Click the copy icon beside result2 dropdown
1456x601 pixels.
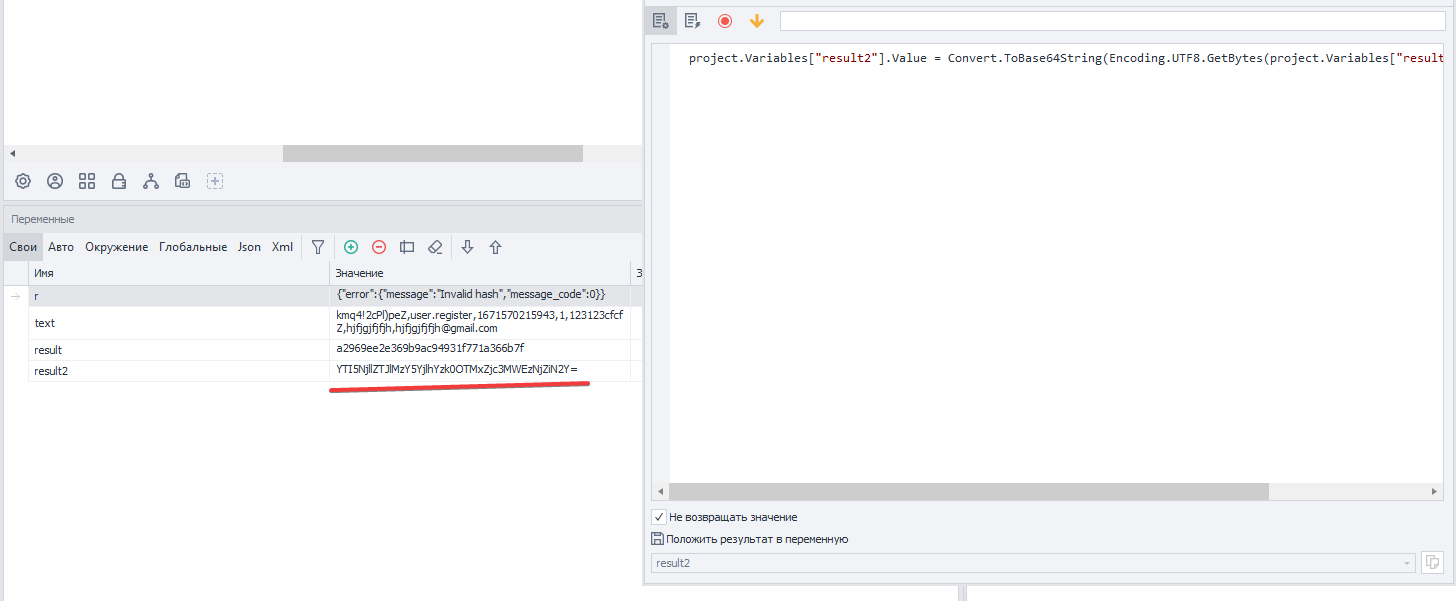(x=1432, y=563)
